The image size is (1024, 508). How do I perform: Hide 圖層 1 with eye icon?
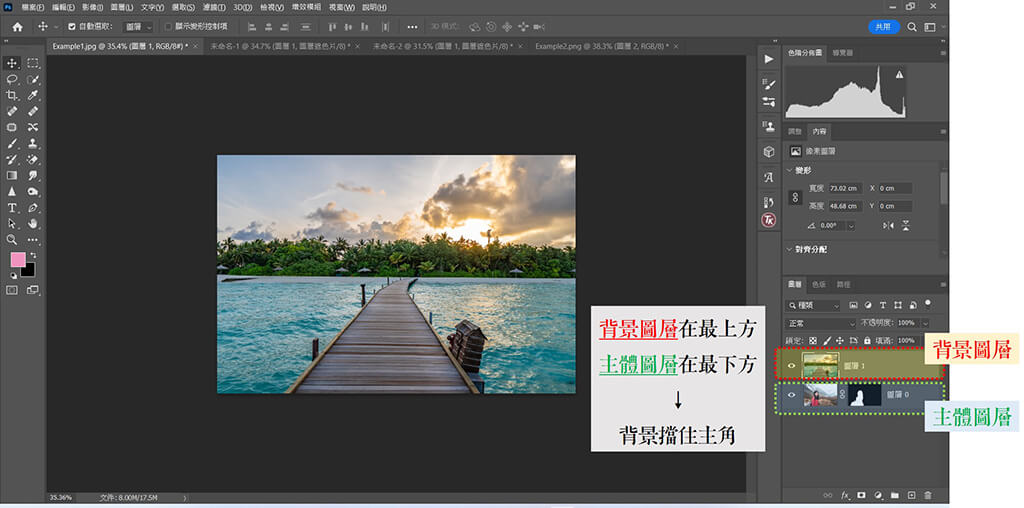coord(792,366)
